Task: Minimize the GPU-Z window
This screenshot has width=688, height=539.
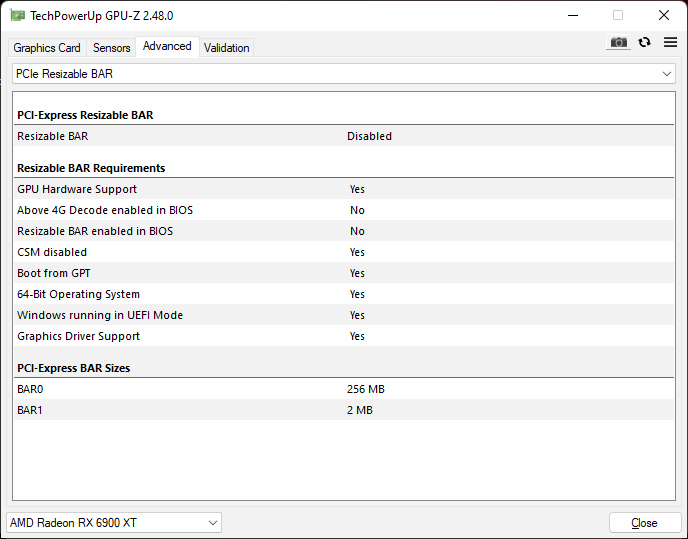Action: pos(573,15)
